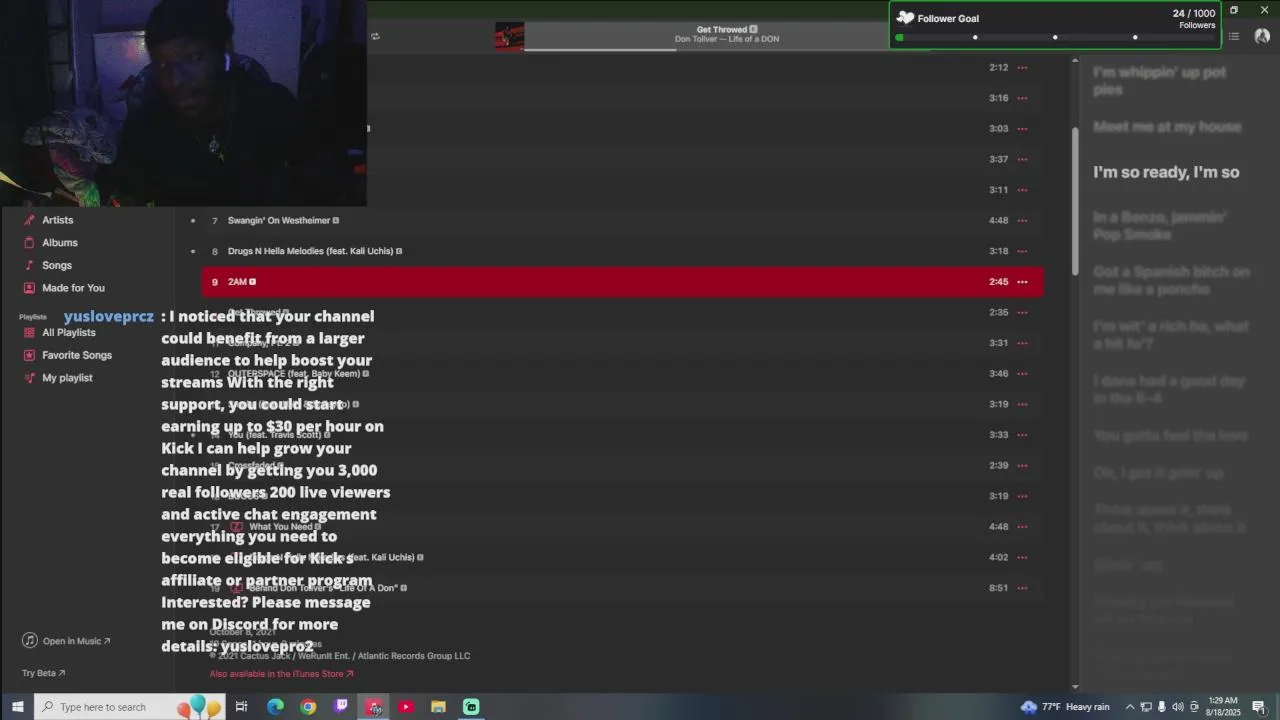Open My playlist in sidebar
The image size is (1280, 720).
pos(67,378)
